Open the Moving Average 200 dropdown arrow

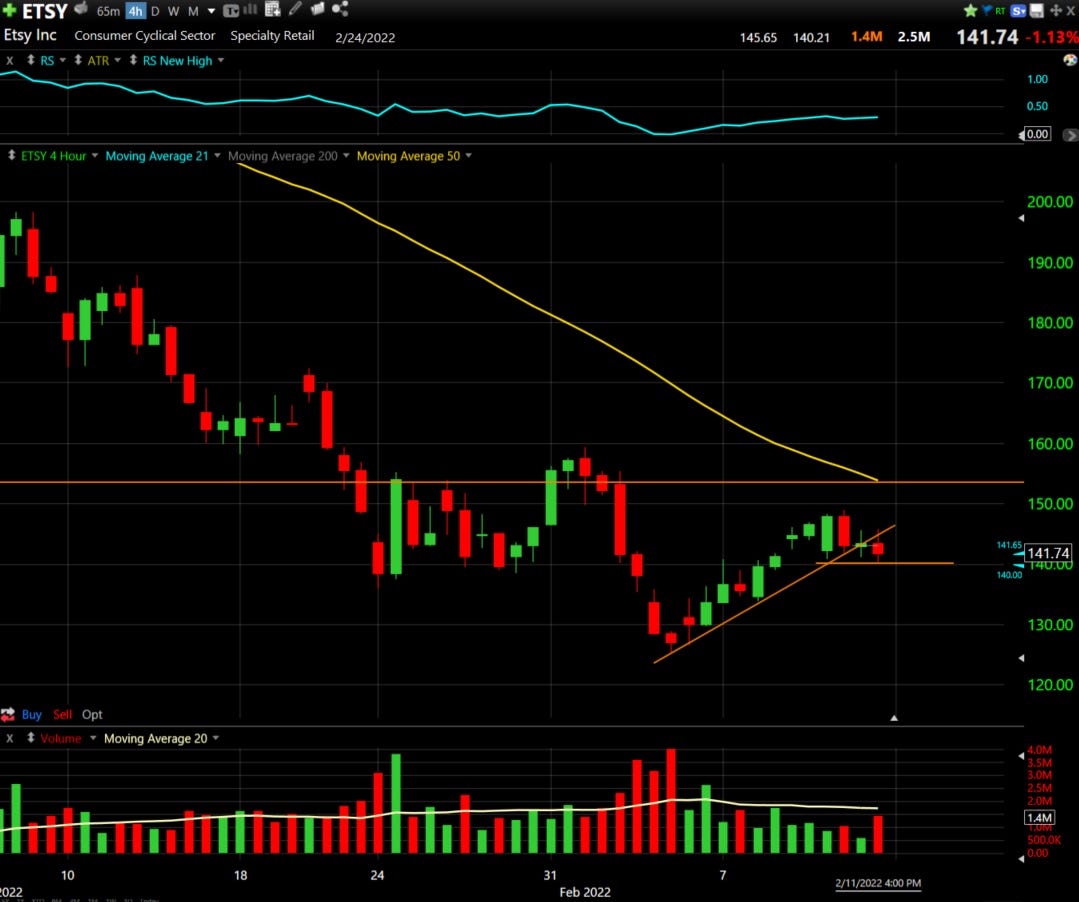click(x=346, y=155)
